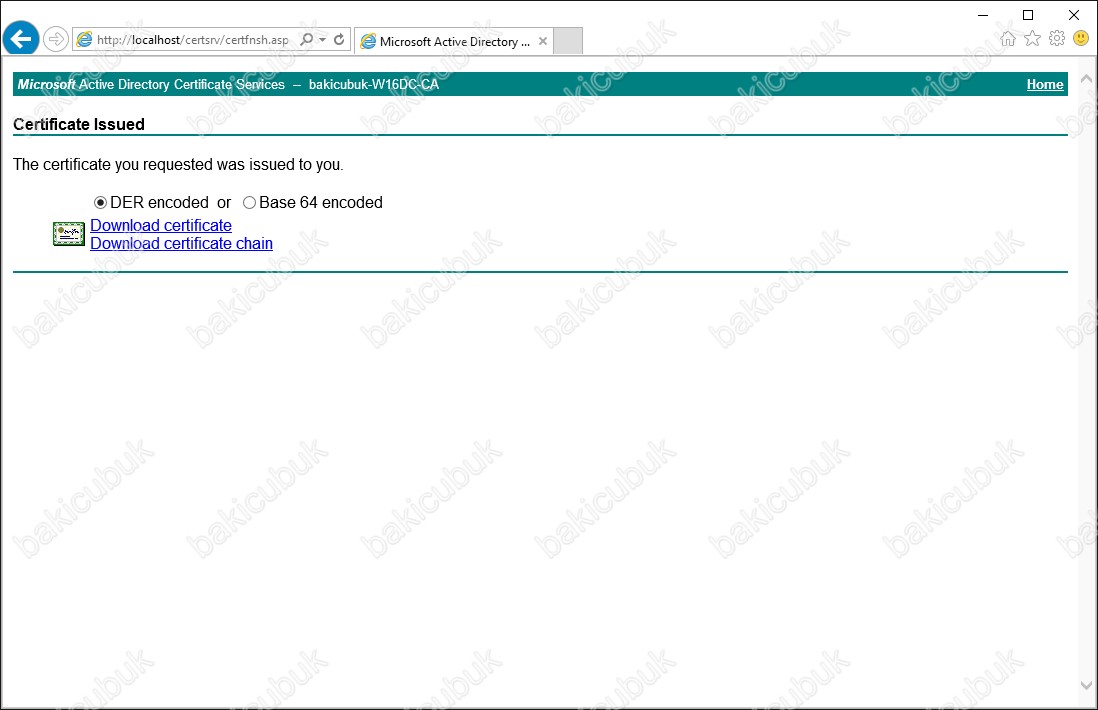The image size is (1098, 710).
Task: Open the browser Home page icon
Action: coord(1008,39)
